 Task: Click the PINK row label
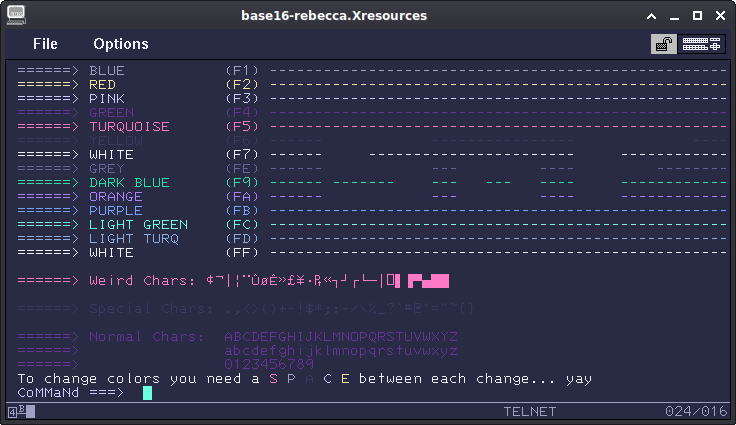(107, 99)
